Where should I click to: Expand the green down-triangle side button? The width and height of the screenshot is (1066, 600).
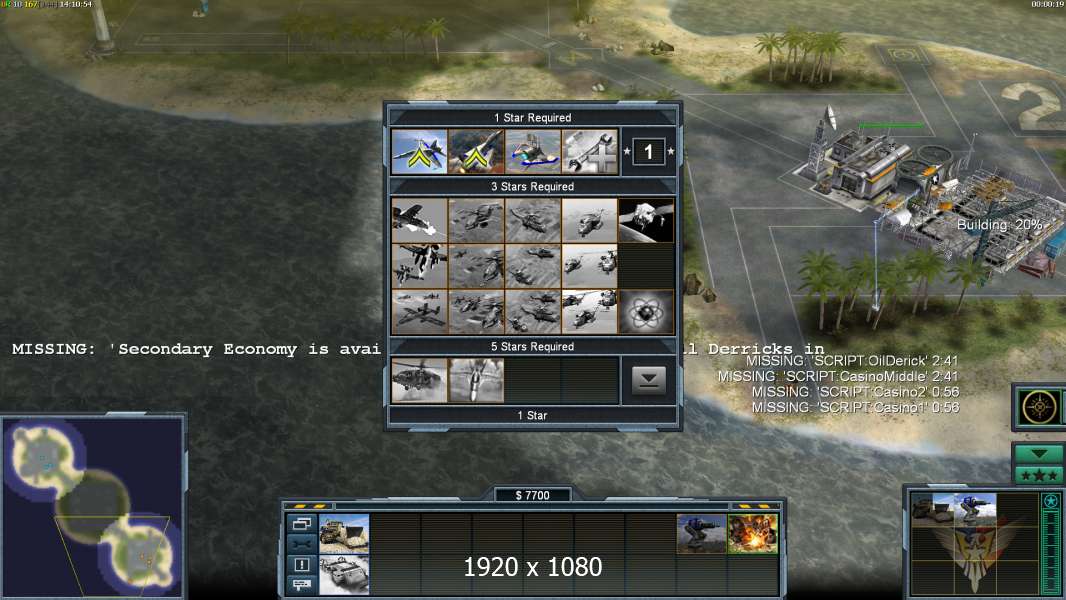(1038, 453)
